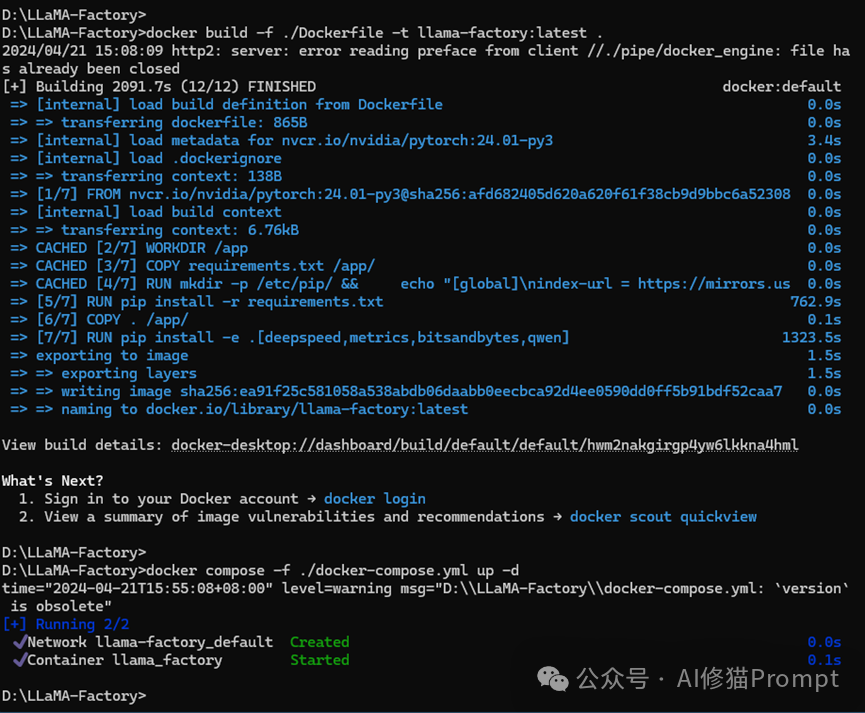Click the "AI修猫Prompt" watermark text

coord(757,679)
